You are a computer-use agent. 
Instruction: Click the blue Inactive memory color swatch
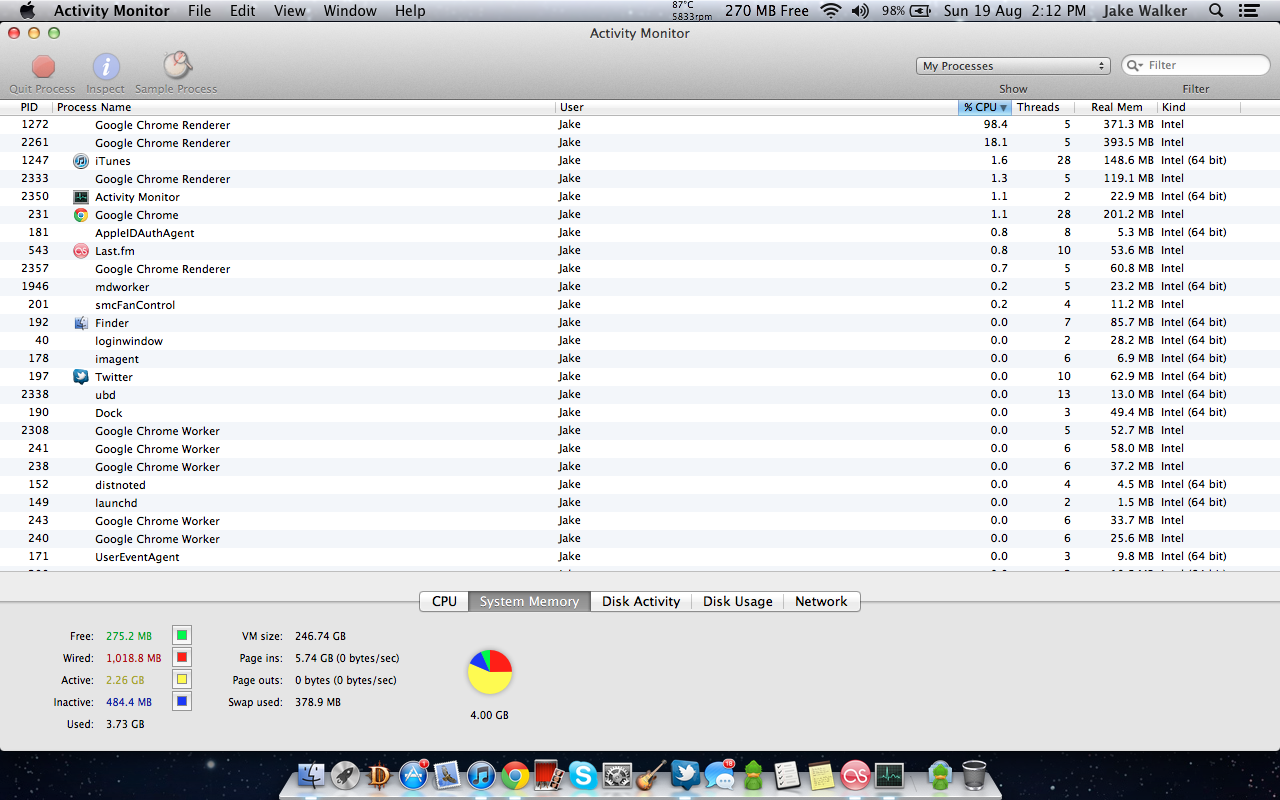[182, 701]
